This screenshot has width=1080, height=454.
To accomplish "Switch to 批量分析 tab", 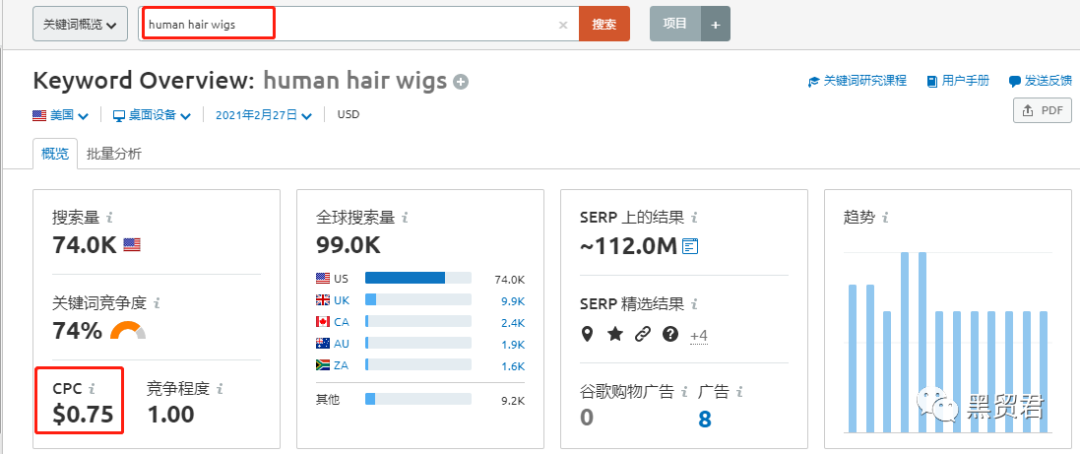I will [x=114, y=154].
